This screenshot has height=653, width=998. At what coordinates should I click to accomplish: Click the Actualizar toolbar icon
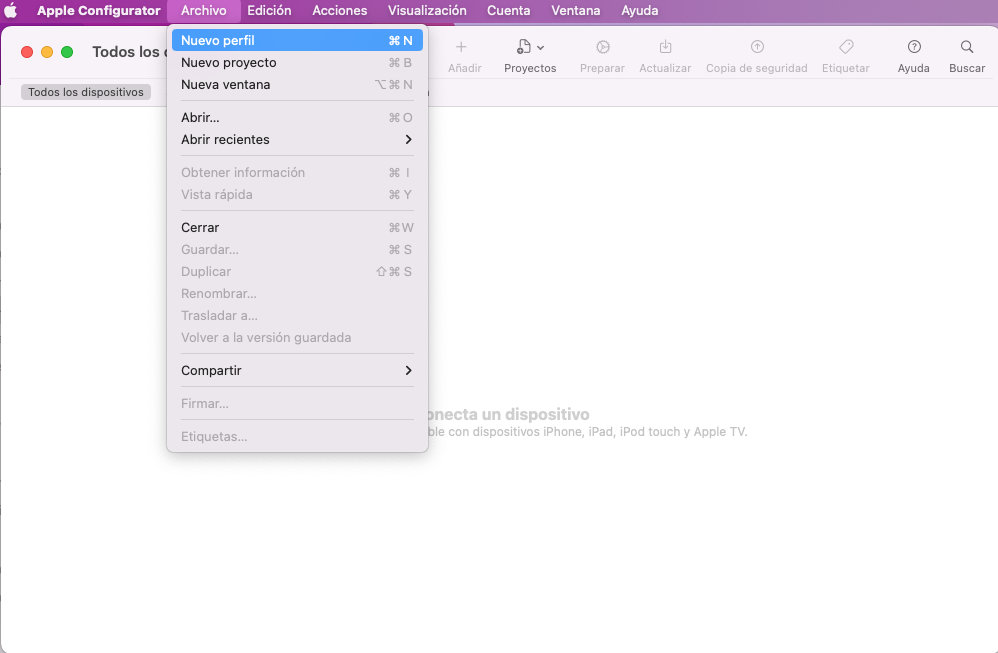pyautogui.click(x=664, y=46)
